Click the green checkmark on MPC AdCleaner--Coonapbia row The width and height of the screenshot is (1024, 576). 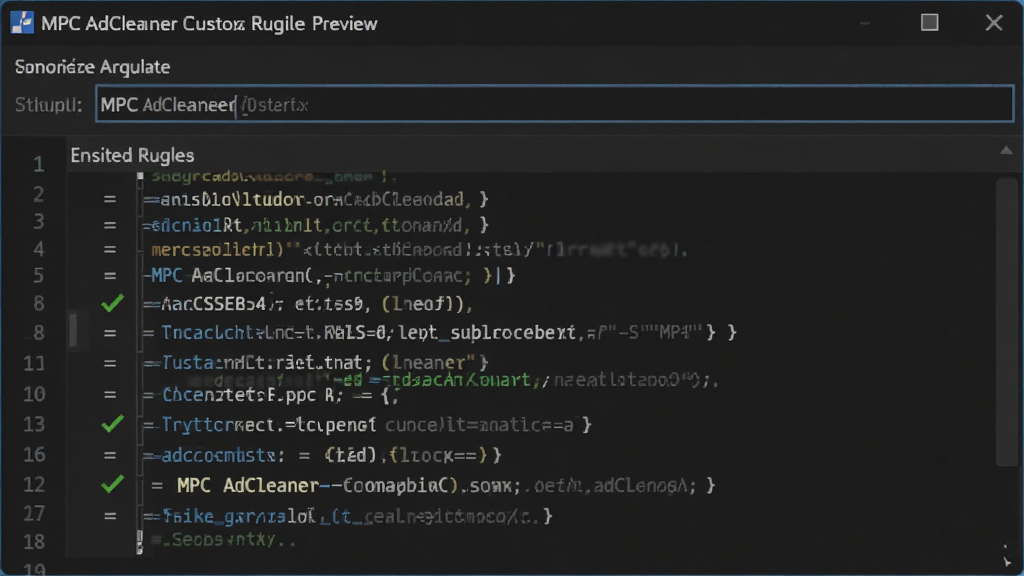112,484
